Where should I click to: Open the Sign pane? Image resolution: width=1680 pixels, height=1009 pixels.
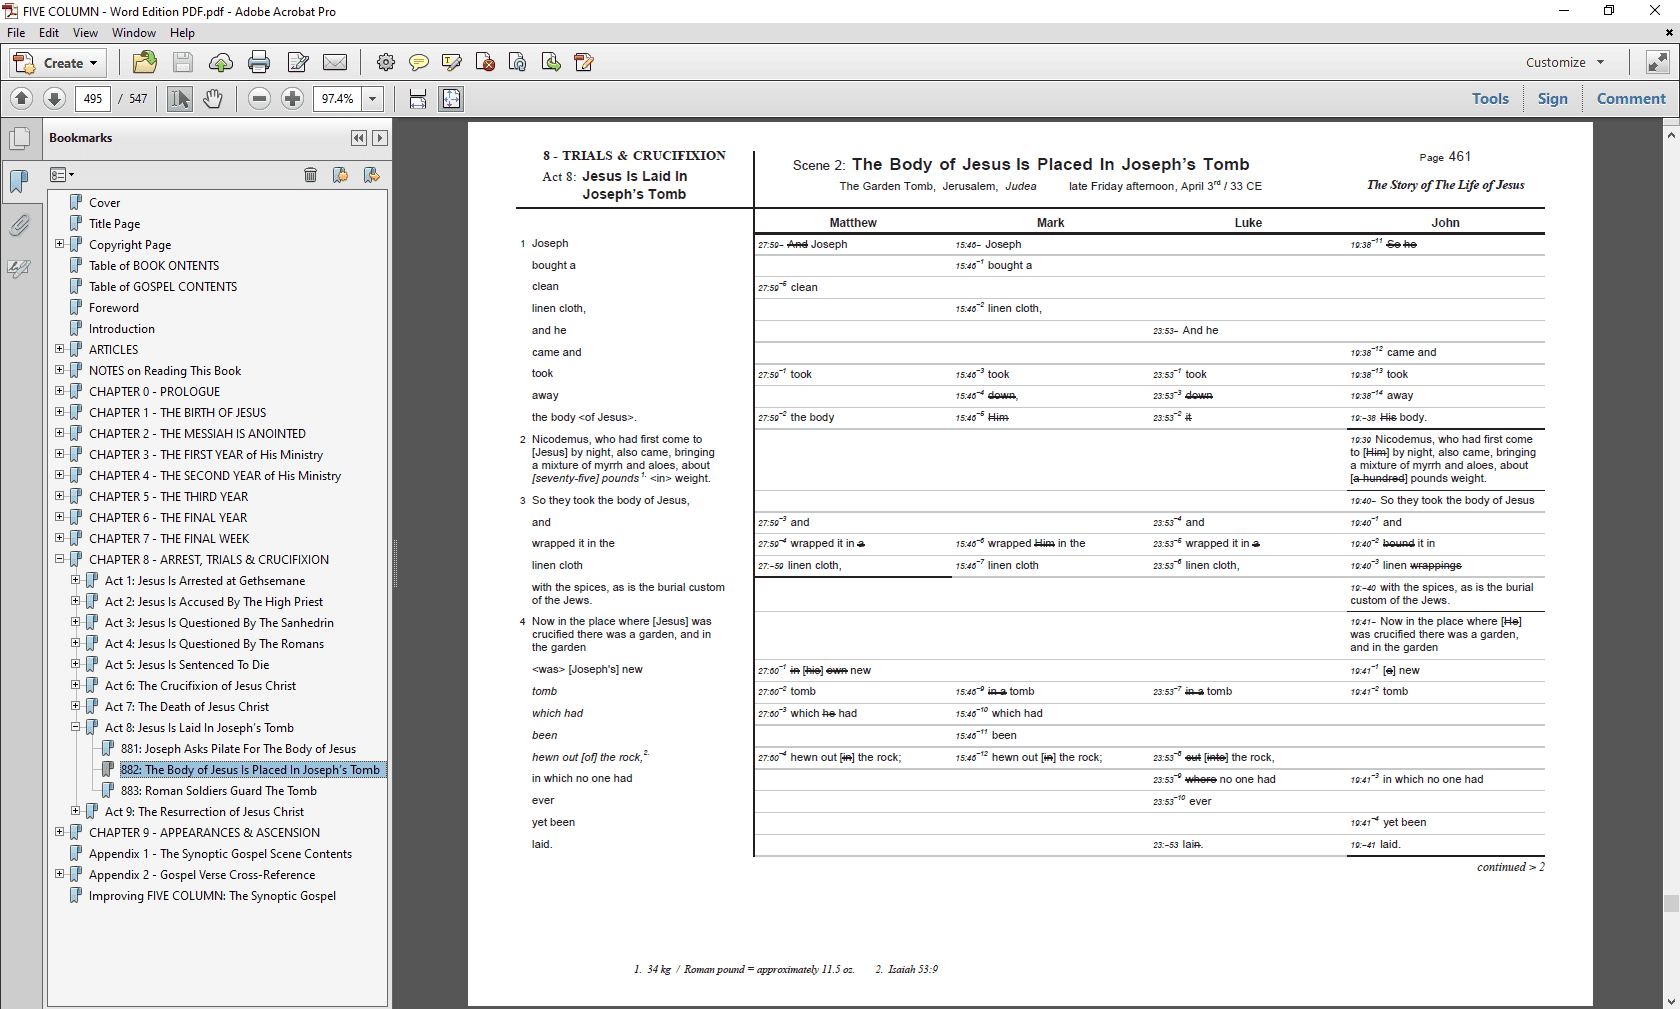click(1553, 98)
